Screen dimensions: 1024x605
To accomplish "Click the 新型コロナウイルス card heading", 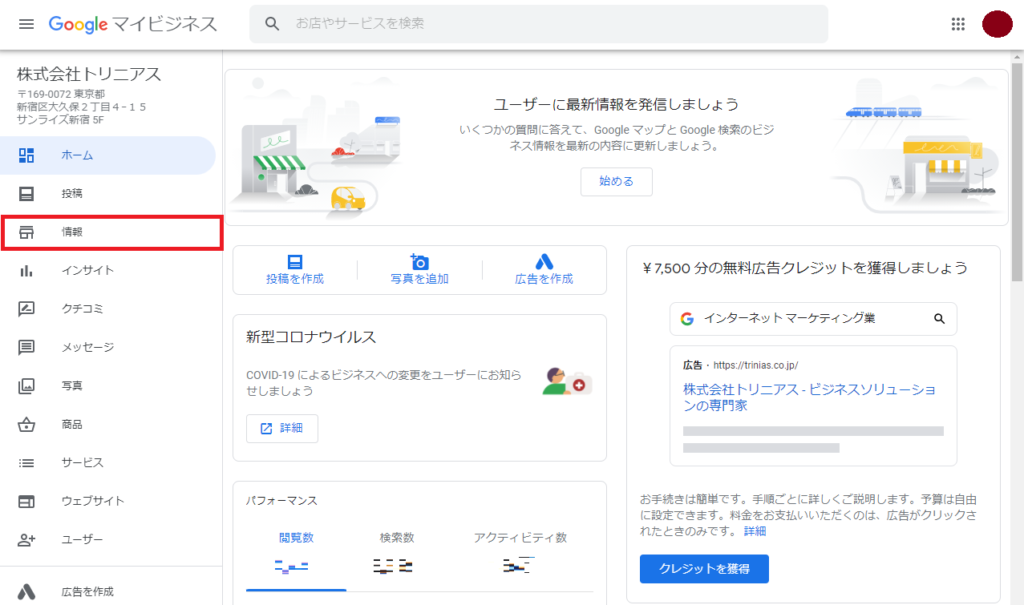I will click(311, 337).
